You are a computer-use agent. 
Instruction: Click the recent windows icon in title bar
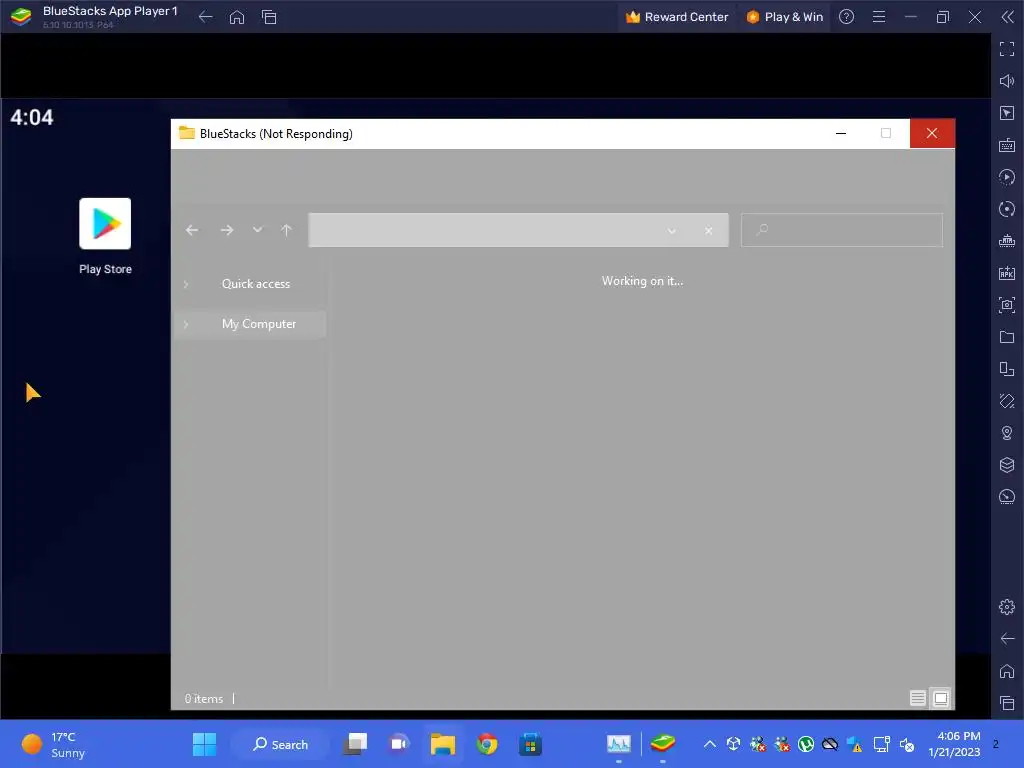[x=269, y=17]
